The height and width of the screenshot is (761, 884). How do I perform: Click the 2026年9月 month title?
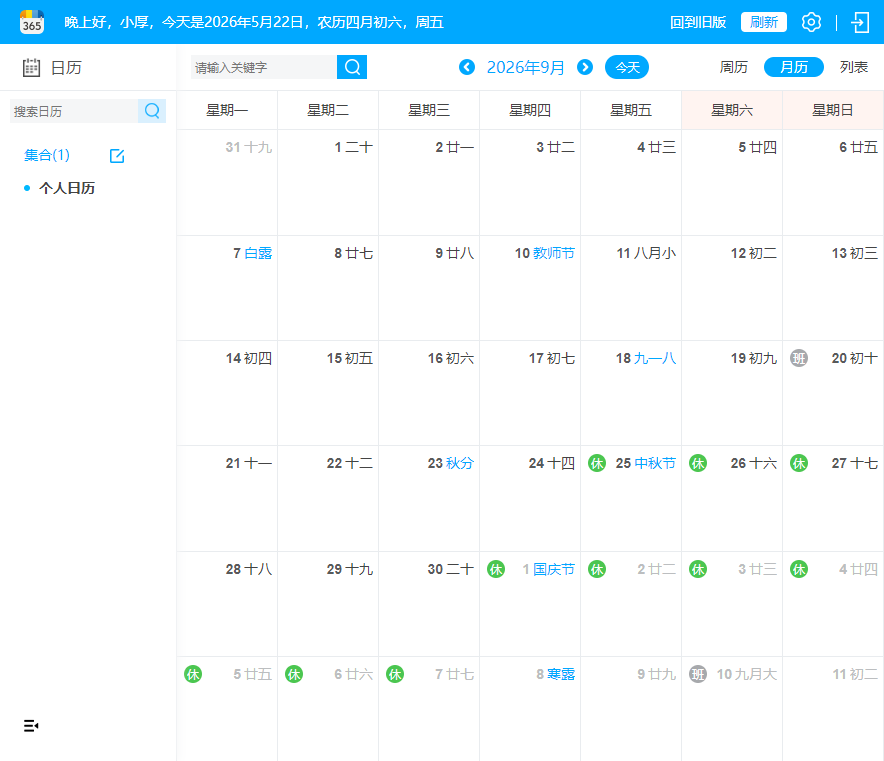[525, 67]
